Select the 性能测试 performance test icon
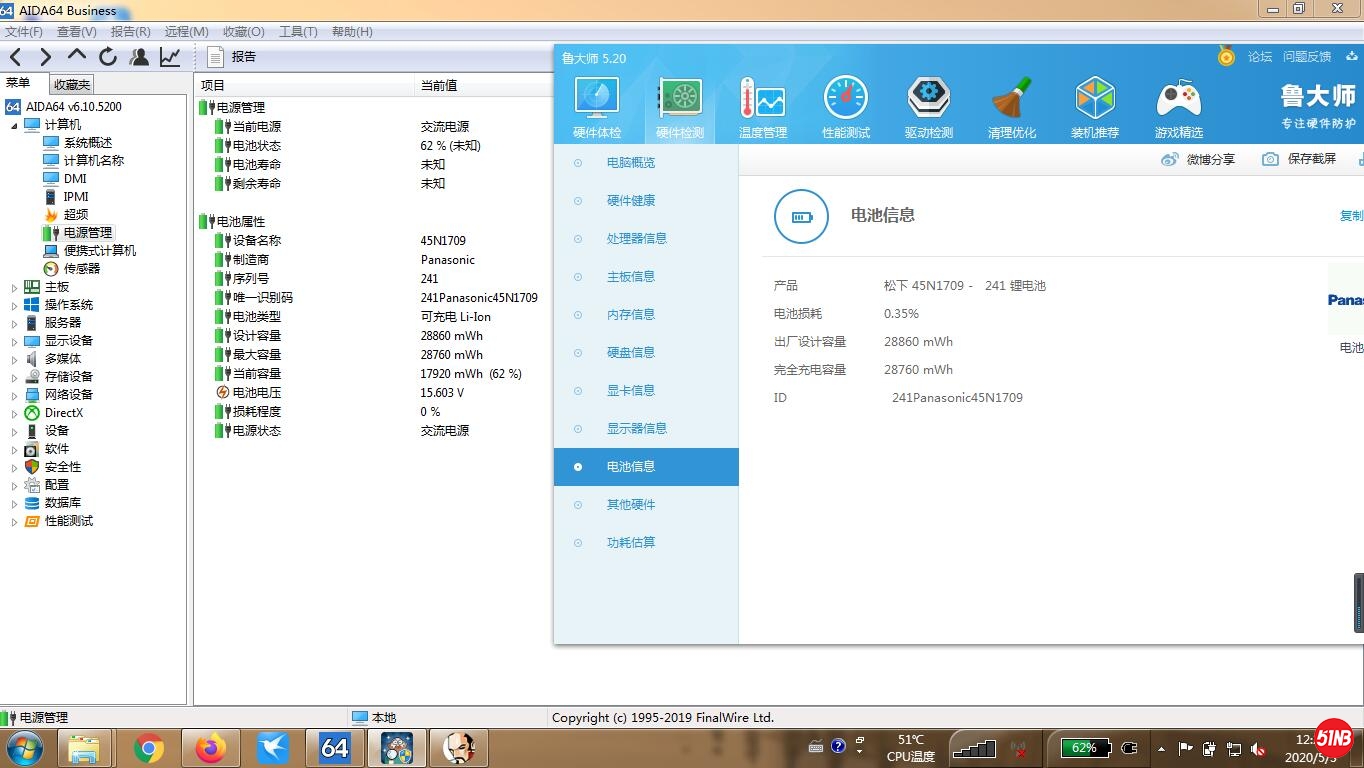Image resolution: width=1364 pixels, height=768 pixels. [845, 100]
